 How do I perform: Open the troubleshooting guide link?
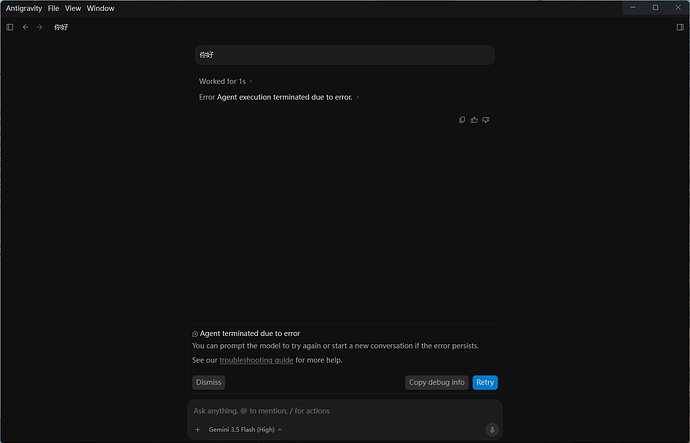(x=256, y=360)
